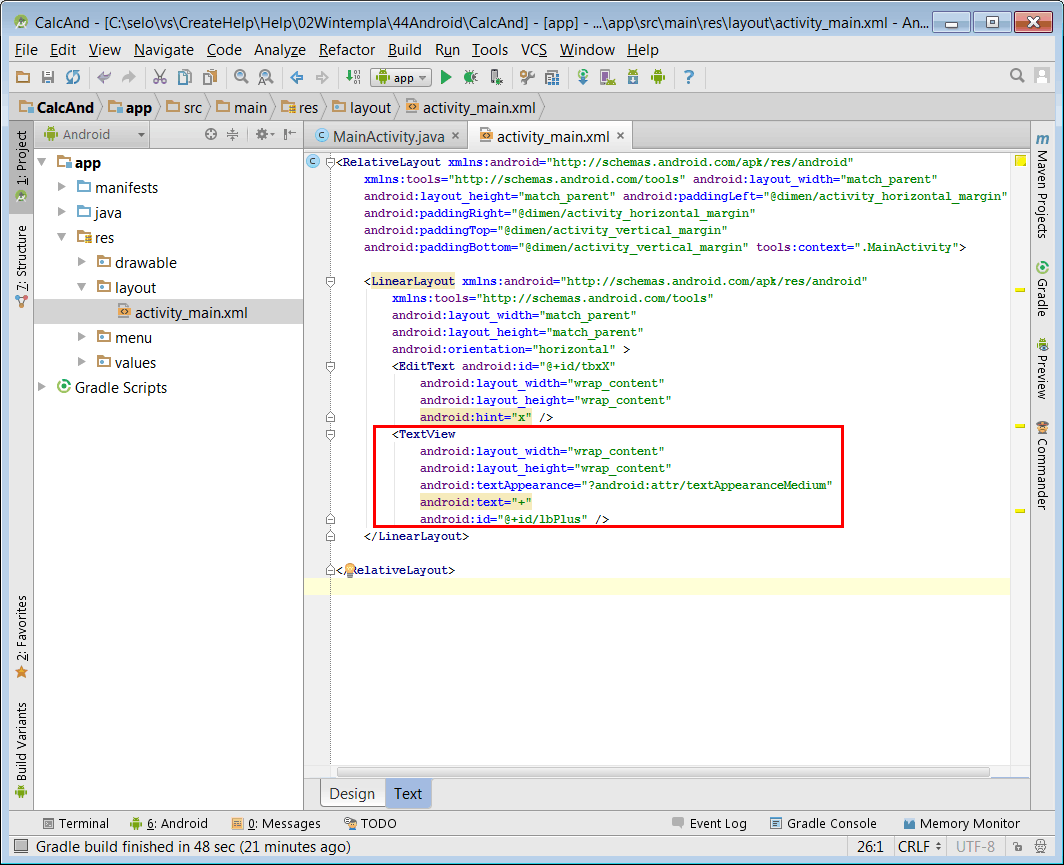The height and width of the screenshot is (865, 1064).
Task: Open the Android project view dropdown
Action: pyautogui.click(x=94, y=134)
